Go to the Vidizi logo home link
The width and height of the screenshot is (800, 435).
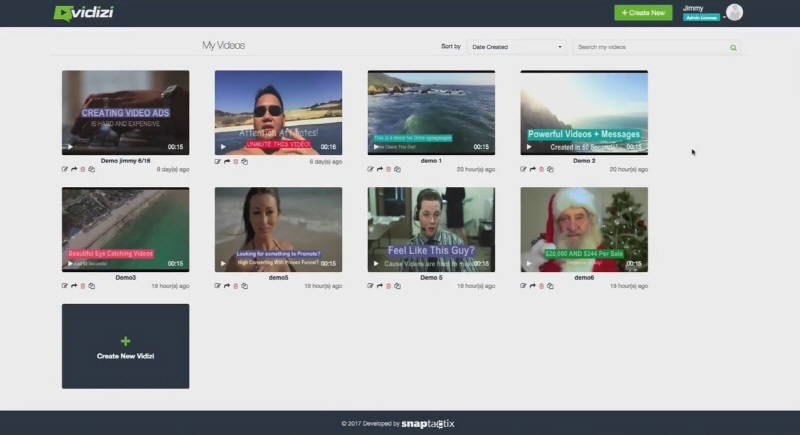pyautogui.click(x=84, y=13)
